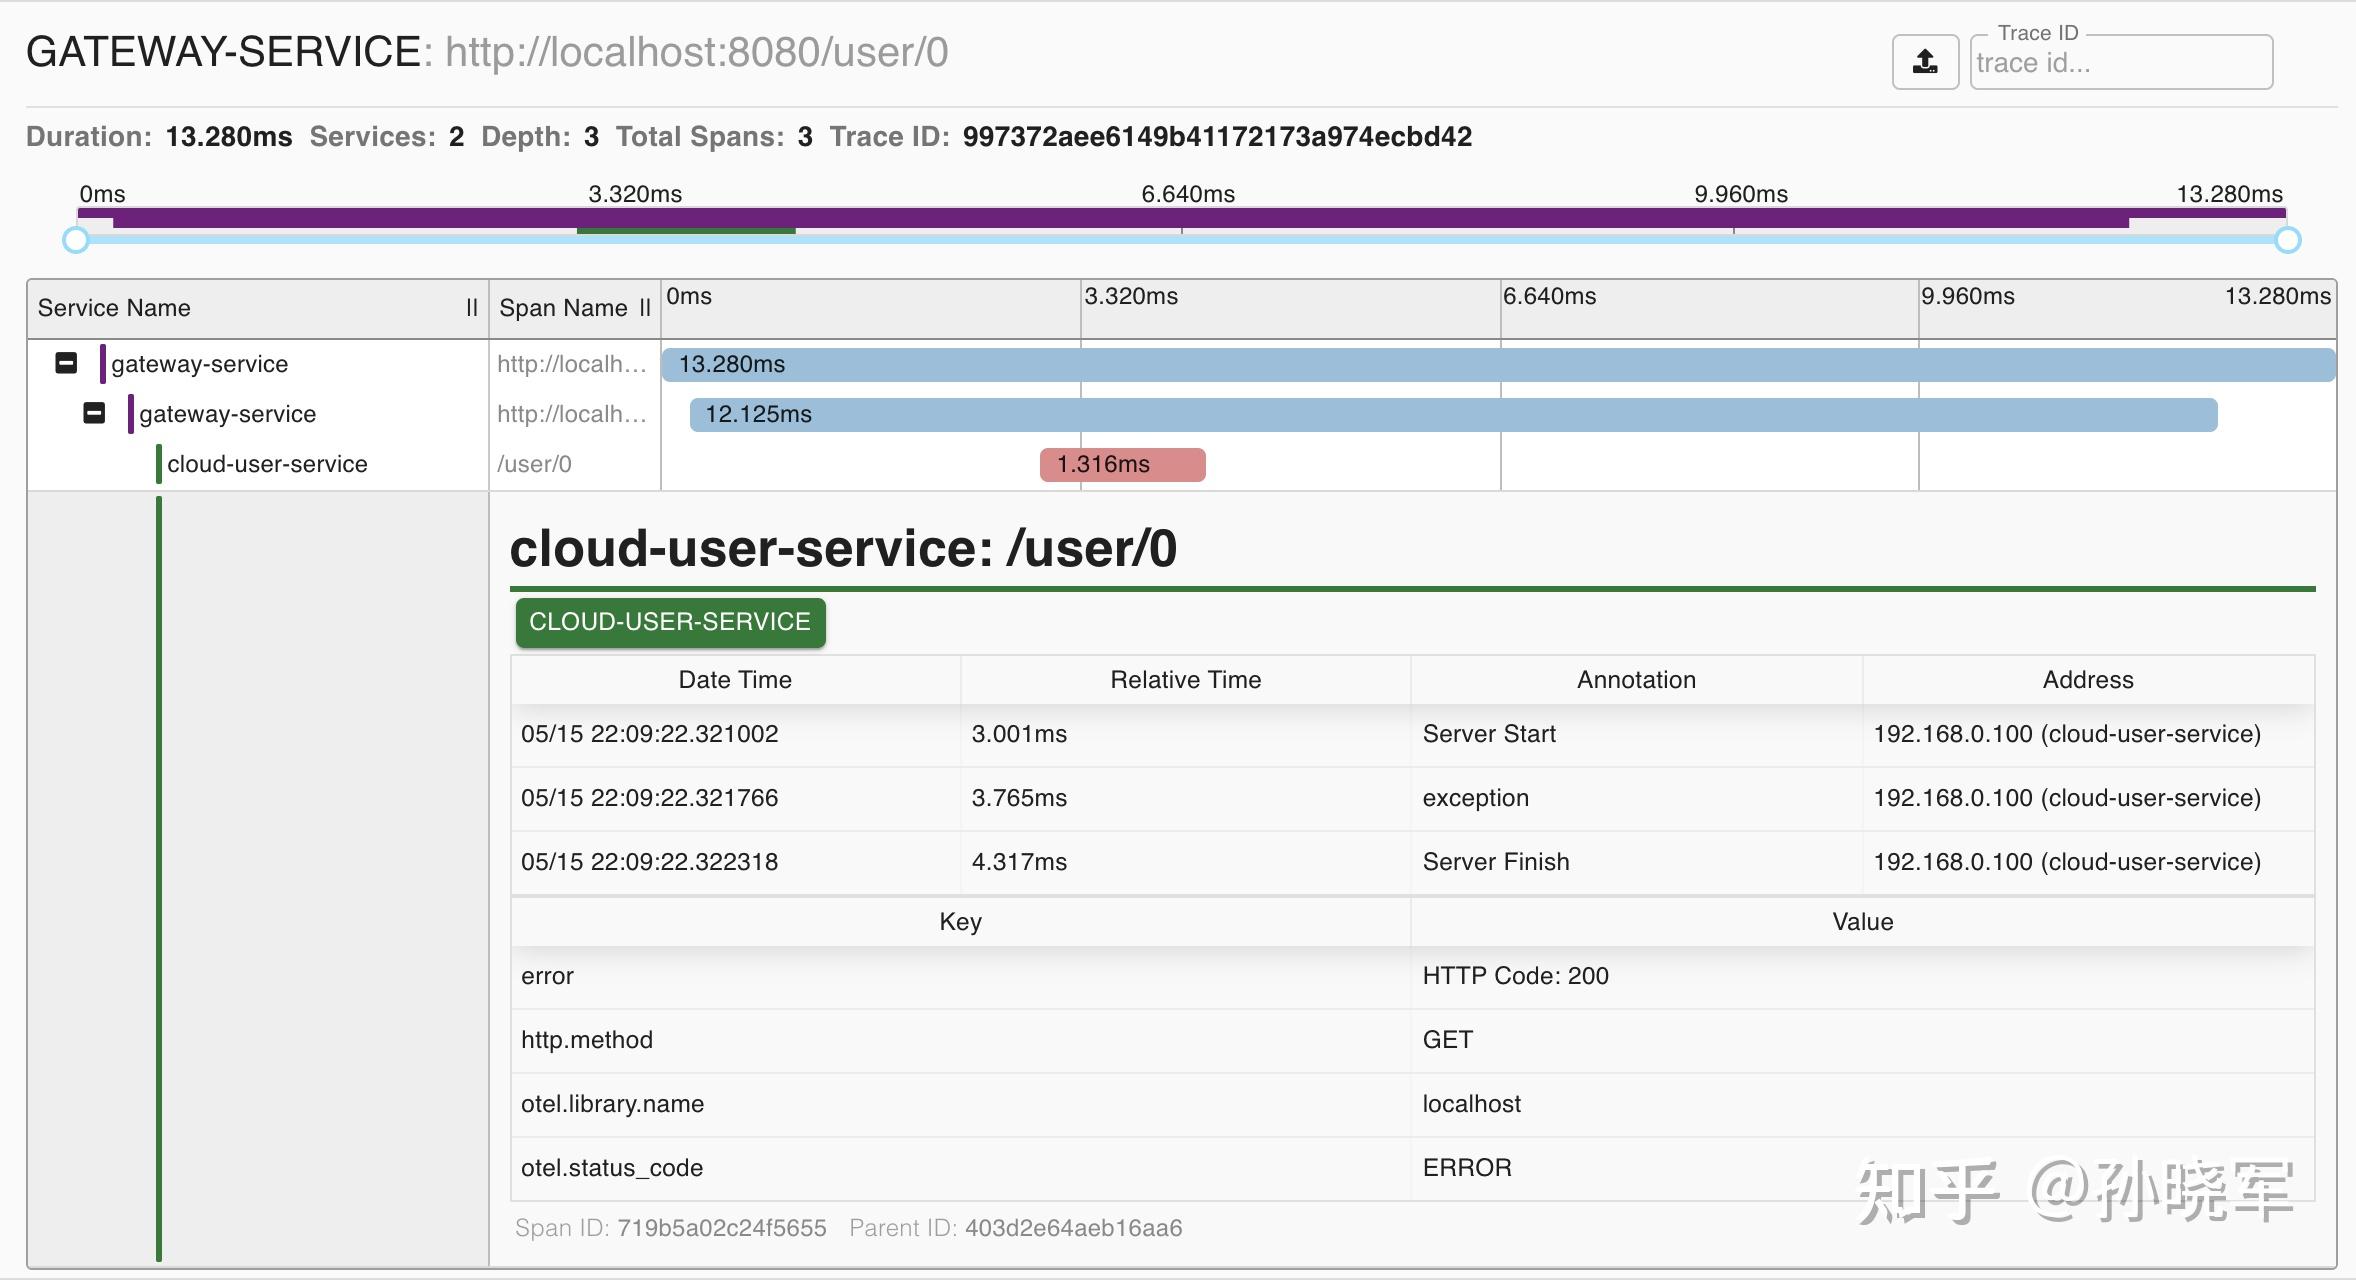Screen dimensions: 2356x1286
Task: Click the left timeline range slider handle
Action: click(x=76, y=240)
